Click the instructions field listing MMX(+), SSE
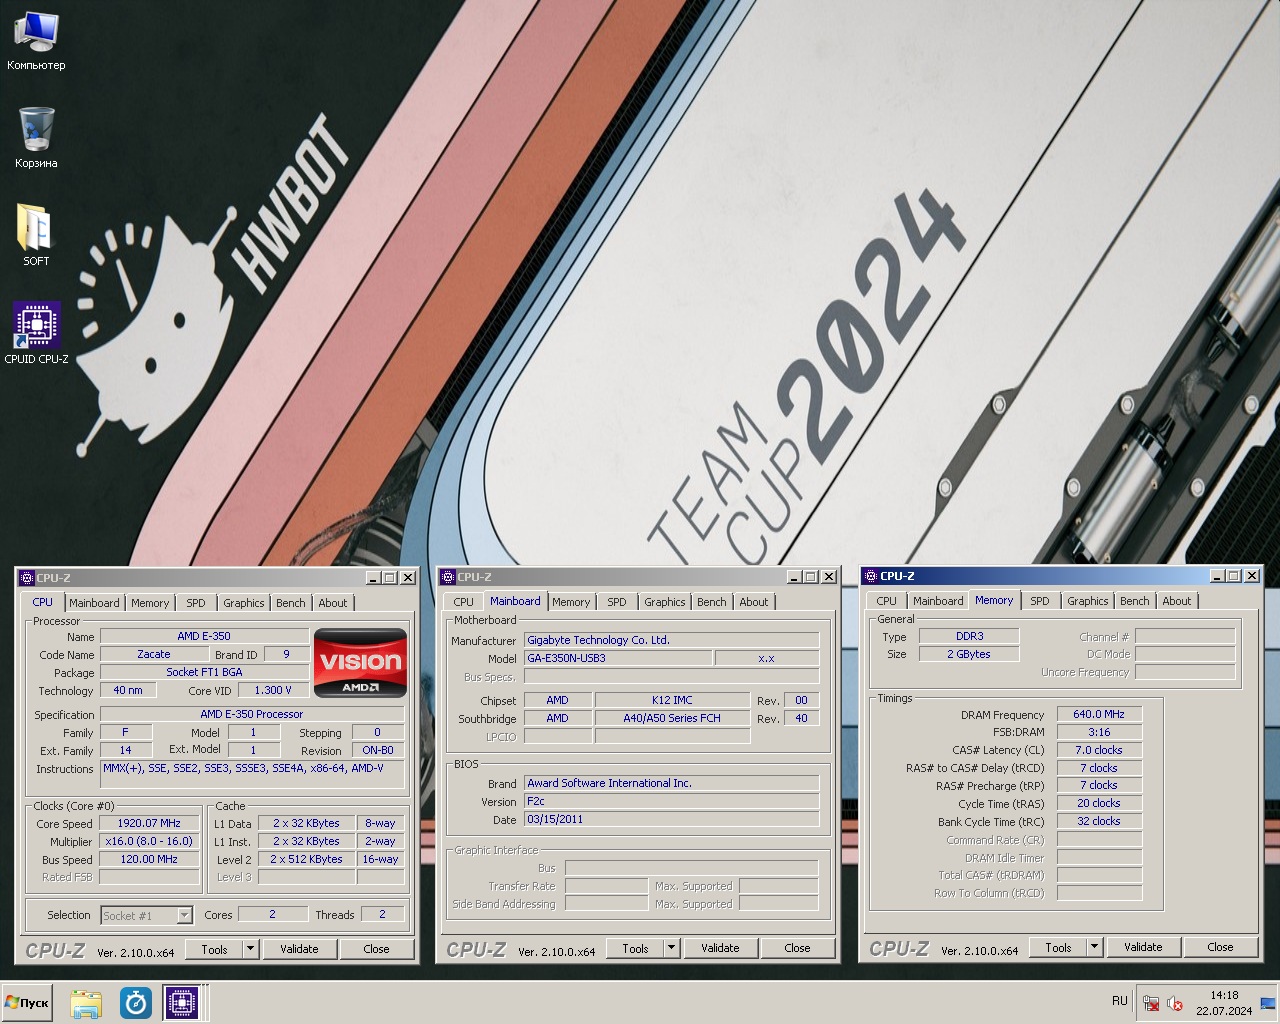The width and height of the screenshot is (1280, 1024). (x=252, y=773)
